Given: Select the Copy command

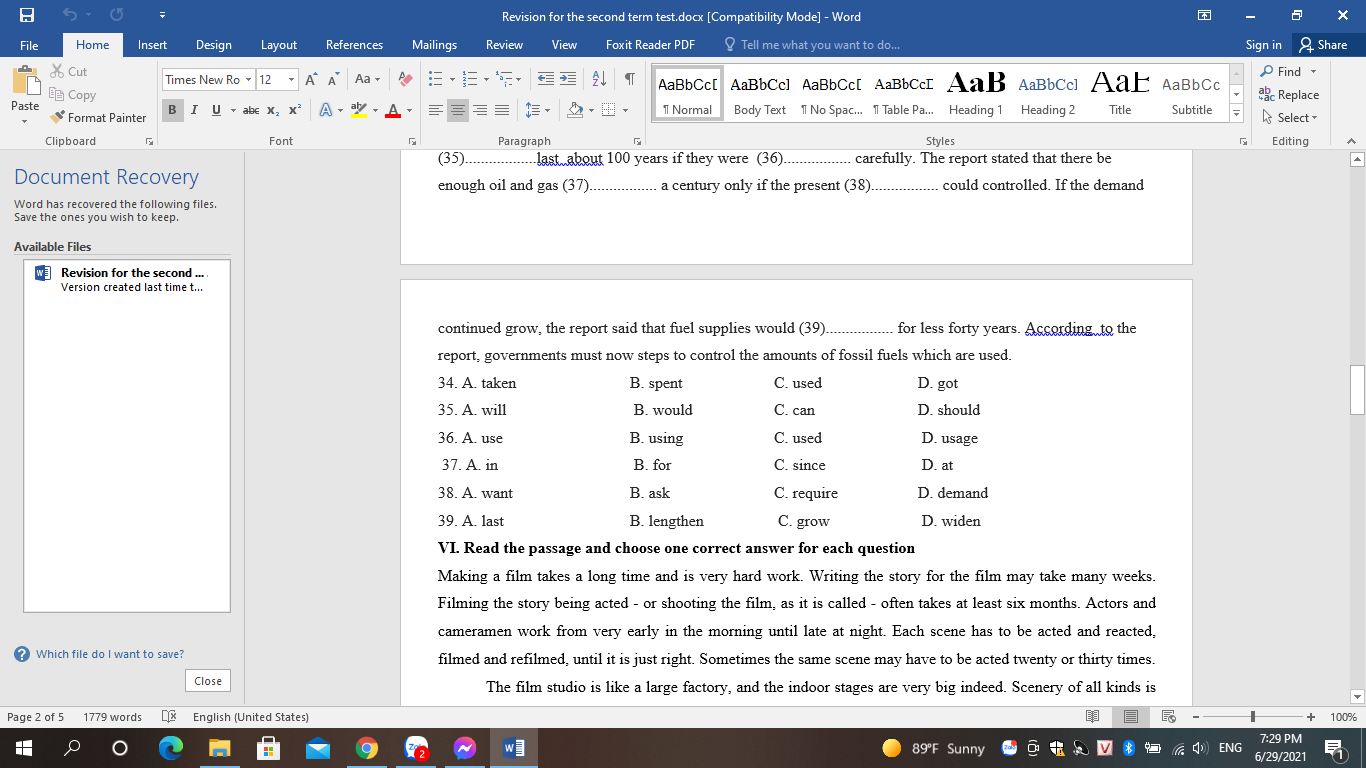Looking at the screenshot, I should click(x=72, y=95).
